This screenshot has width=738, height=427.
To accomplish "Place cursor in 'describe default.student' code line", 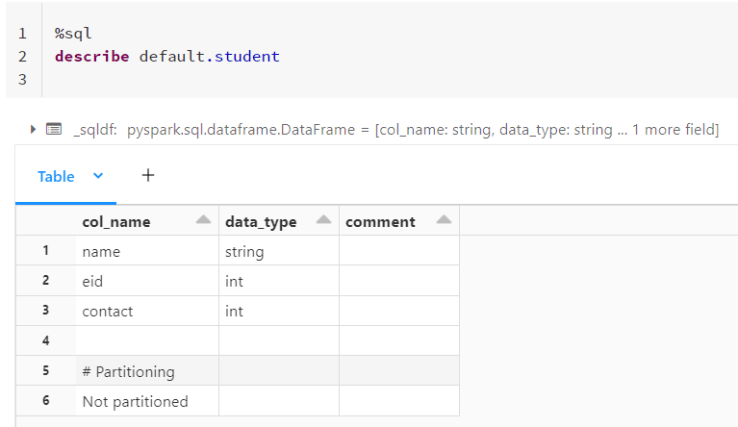I will pyautogui.click(x=167, y=56).
